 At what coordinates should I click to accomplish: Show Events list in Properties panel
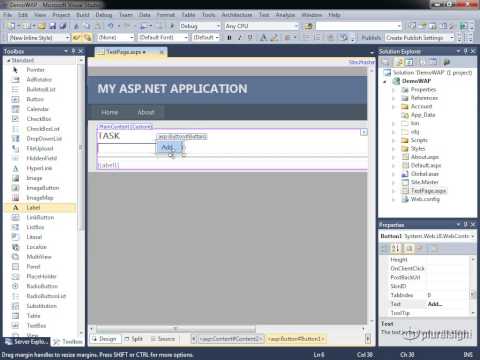click(420, 248)
